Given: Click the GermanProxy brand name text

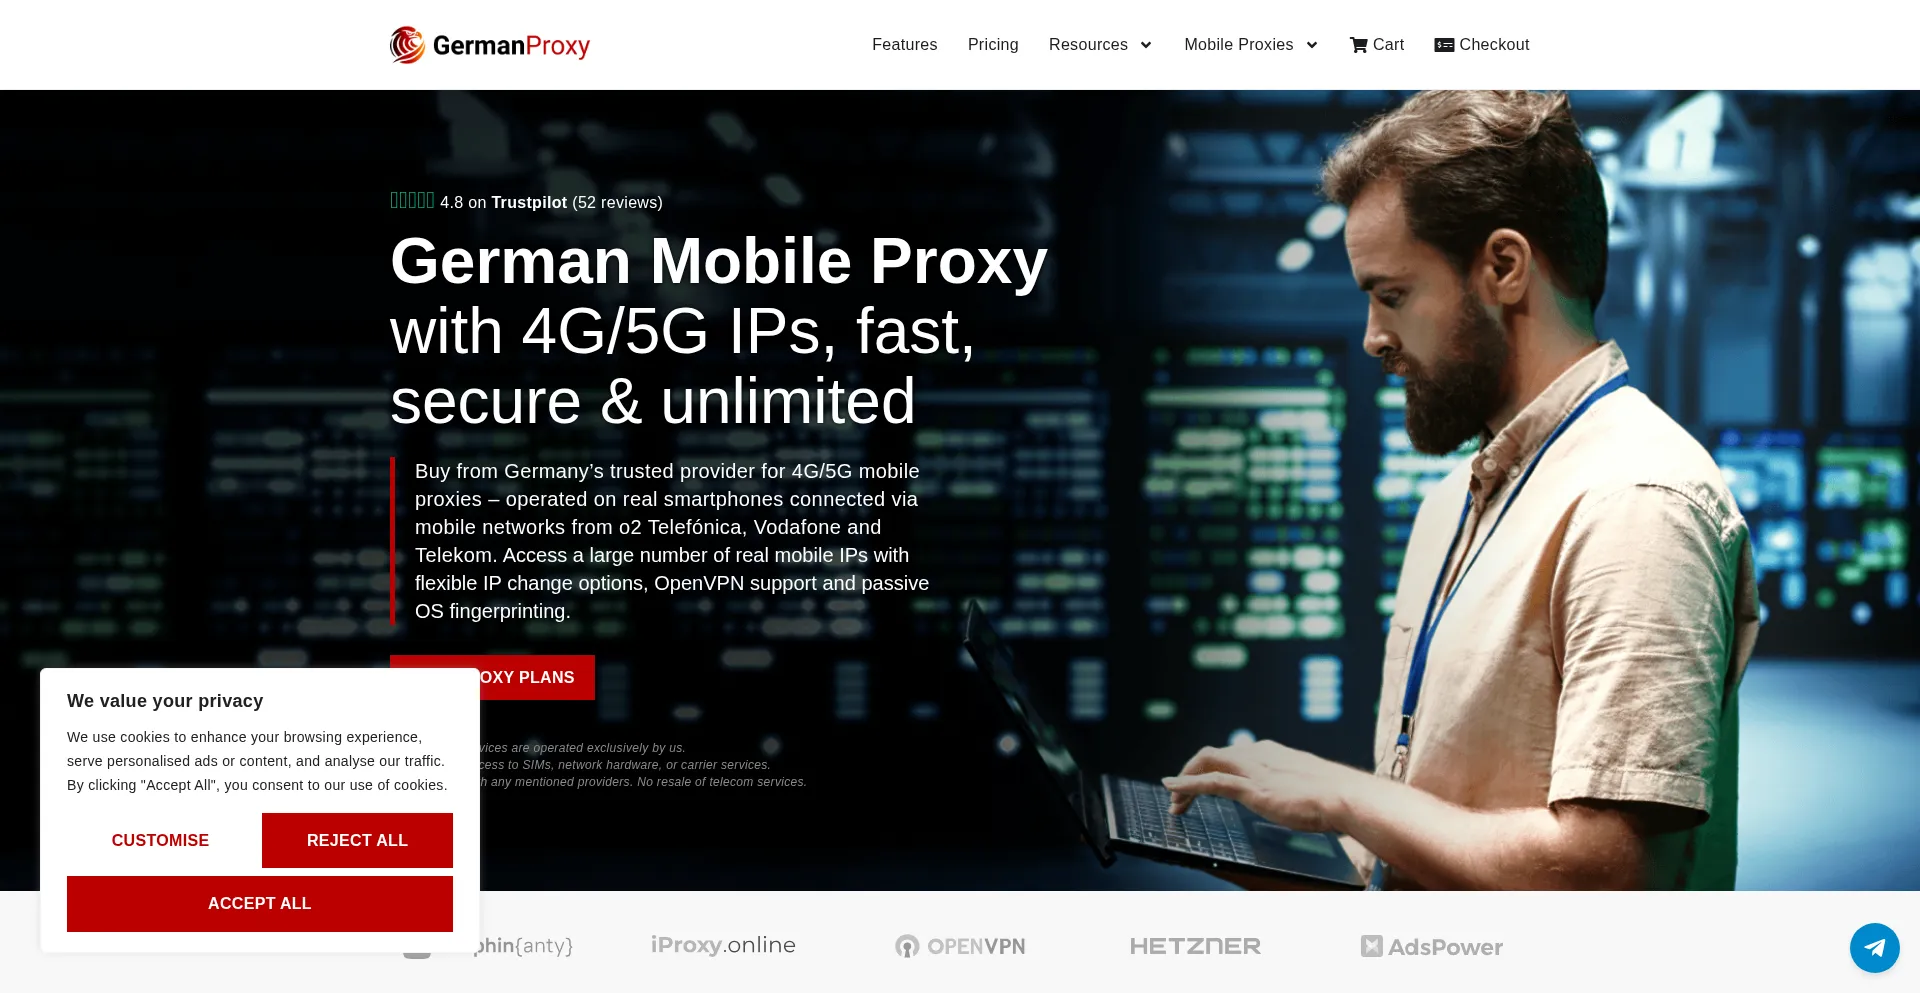Looking at the screenshot, I should coord(511,46).
